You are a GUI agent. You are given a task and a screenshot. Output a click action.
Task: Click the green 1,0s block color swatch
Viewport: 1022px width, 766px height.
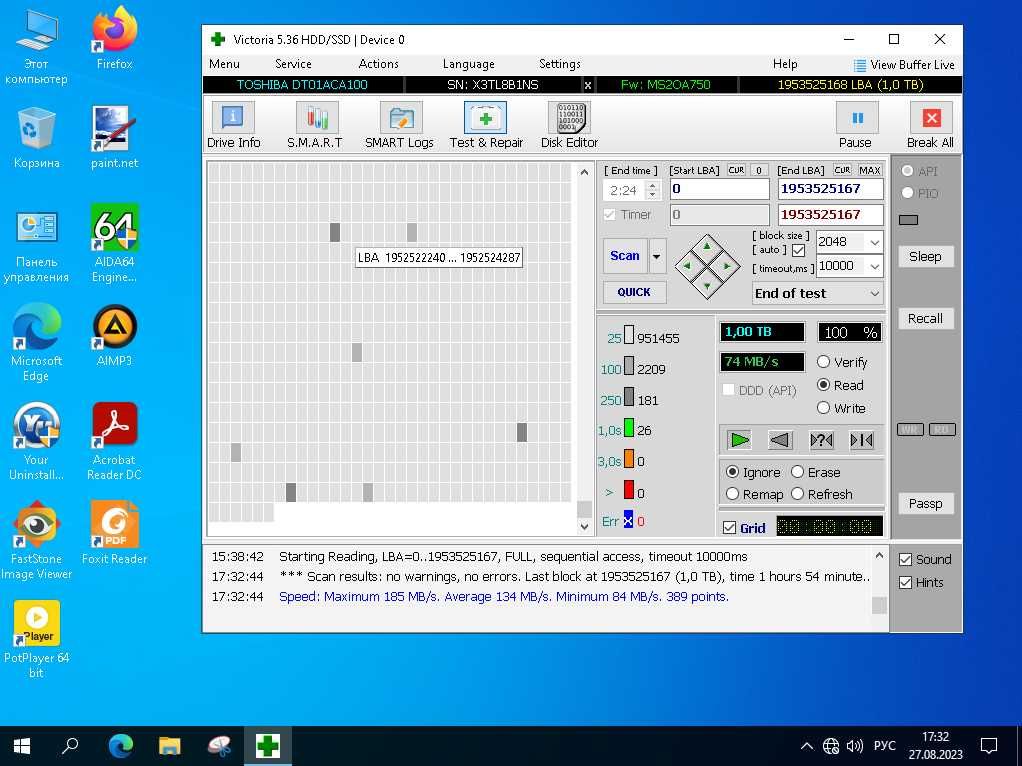pyautogui.click(x=629, y=428)
